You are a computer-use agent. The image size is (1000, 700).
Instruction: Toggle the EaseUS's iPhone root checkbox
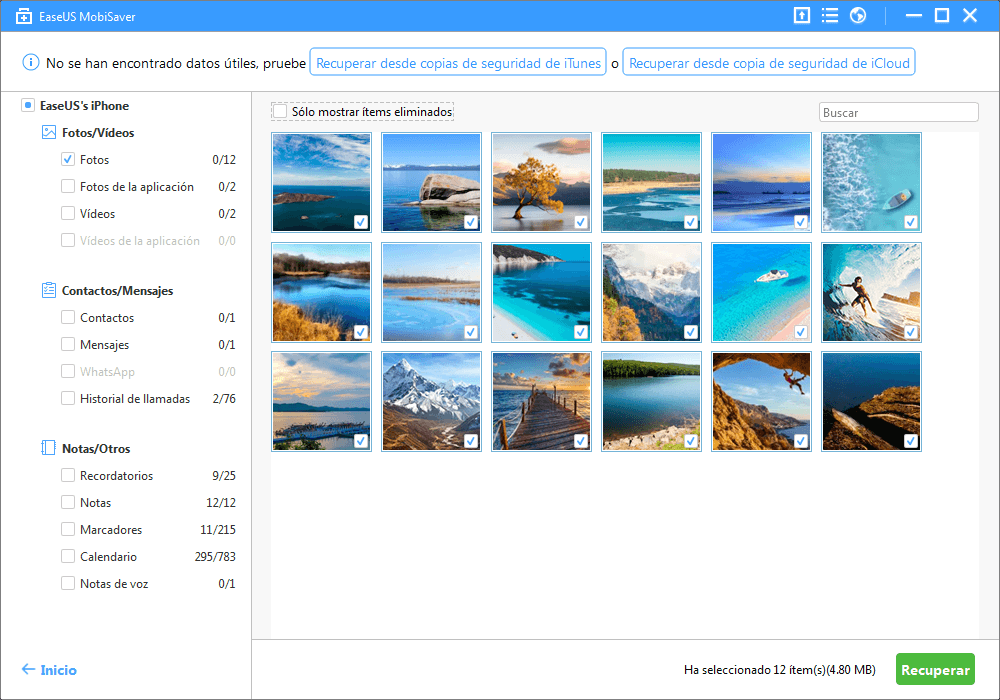(x=28, y=105)
